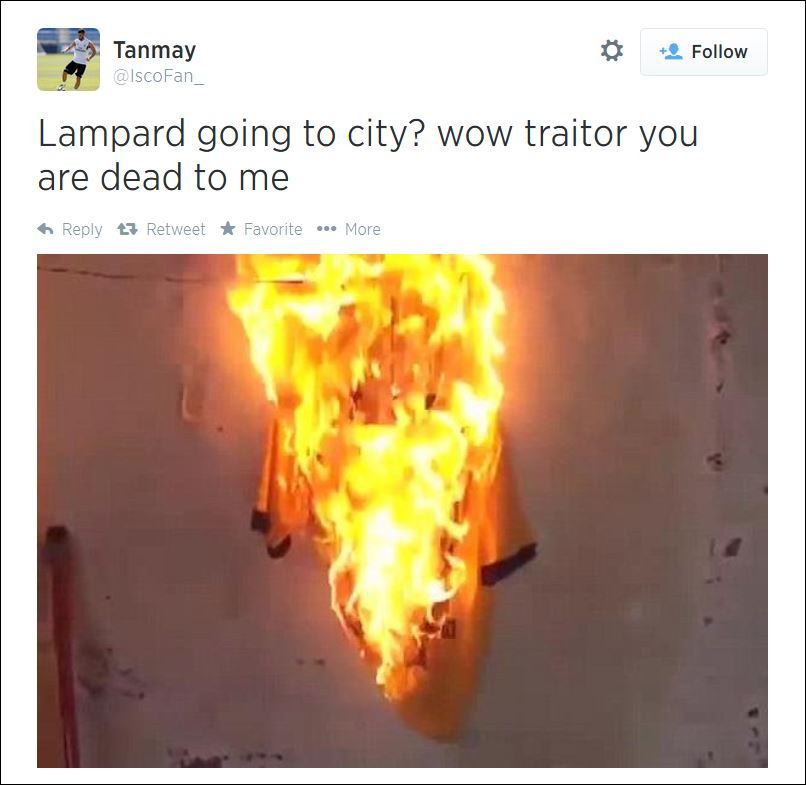Screen dimensions: 806x785
Task: Select the Favorite text label
Action: pos(273,229)
